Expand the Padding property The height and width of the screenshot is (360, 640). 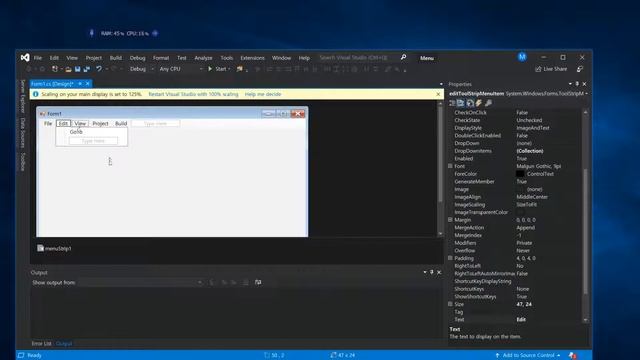(450, 258)
